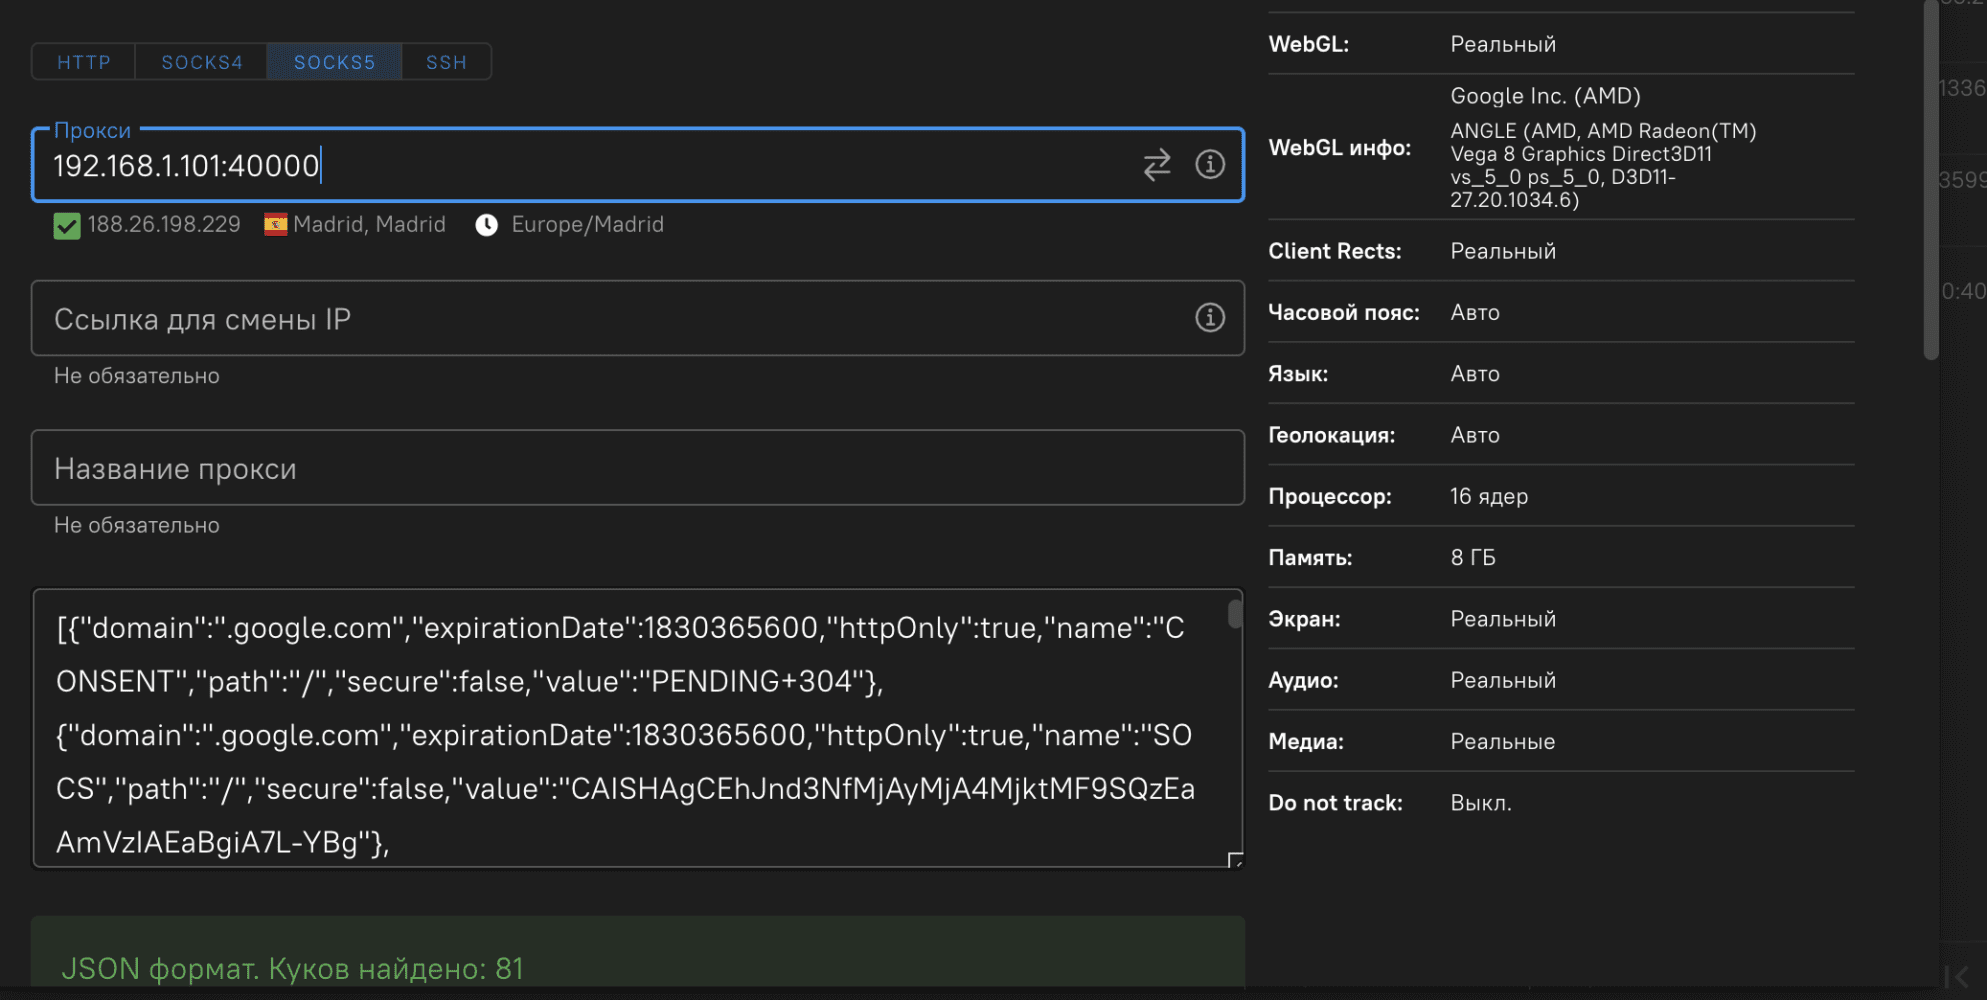Viewport: 1987px width, 1000px height.
Task: Click the text area resize handle
Action: click(x=1236, y=860)
